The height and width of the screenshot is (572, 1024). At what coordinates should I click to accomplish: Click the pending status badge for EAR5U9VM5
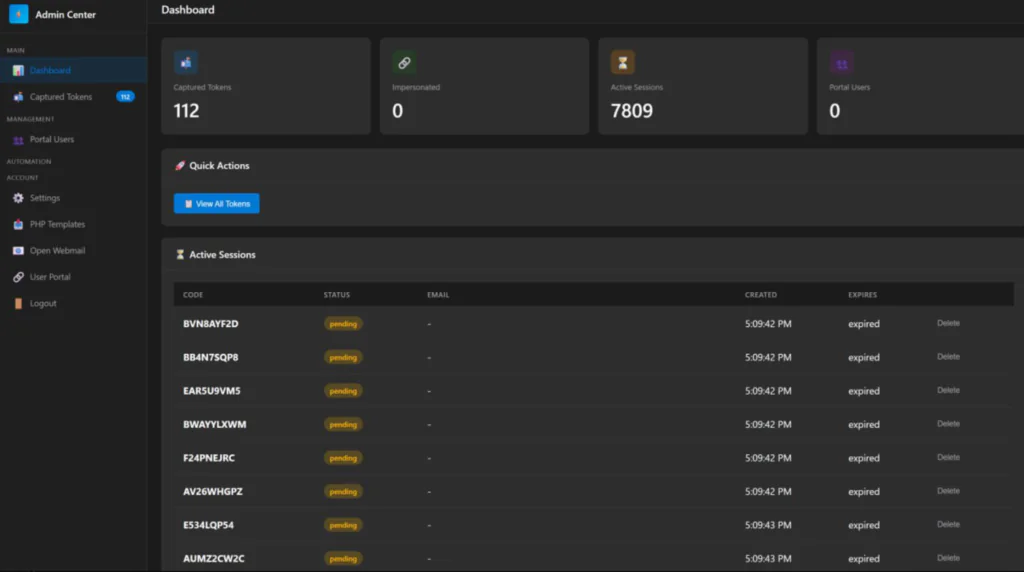[343, 391]
